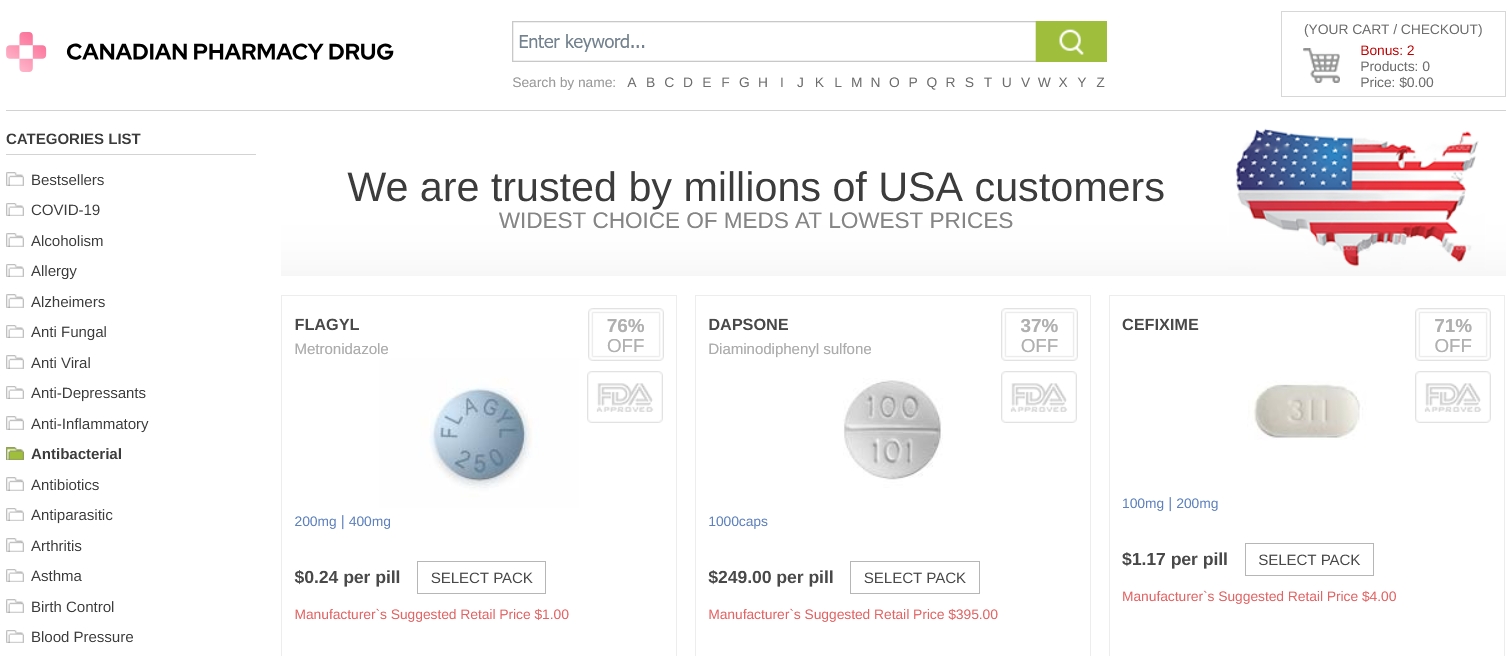Open the COVID-19 category
This screenshot has width=1509, height=656.
(65, 210)
